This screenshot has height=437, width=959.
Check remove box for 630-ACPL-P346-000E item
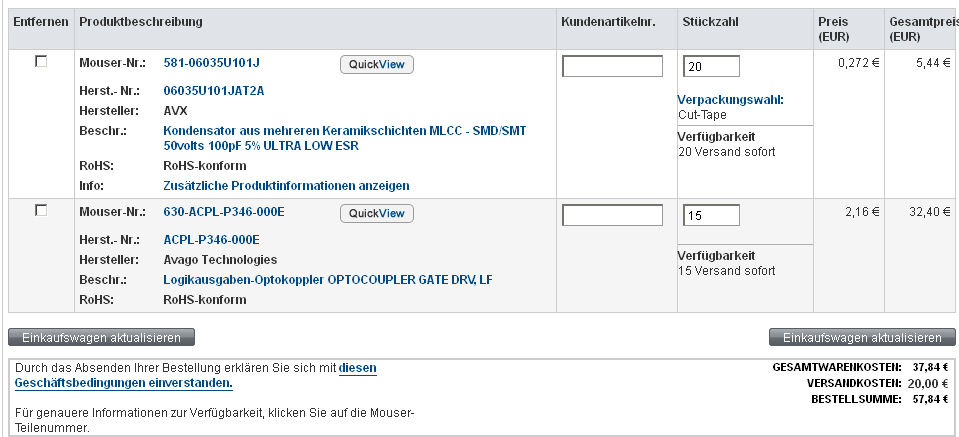coord(41,210)
